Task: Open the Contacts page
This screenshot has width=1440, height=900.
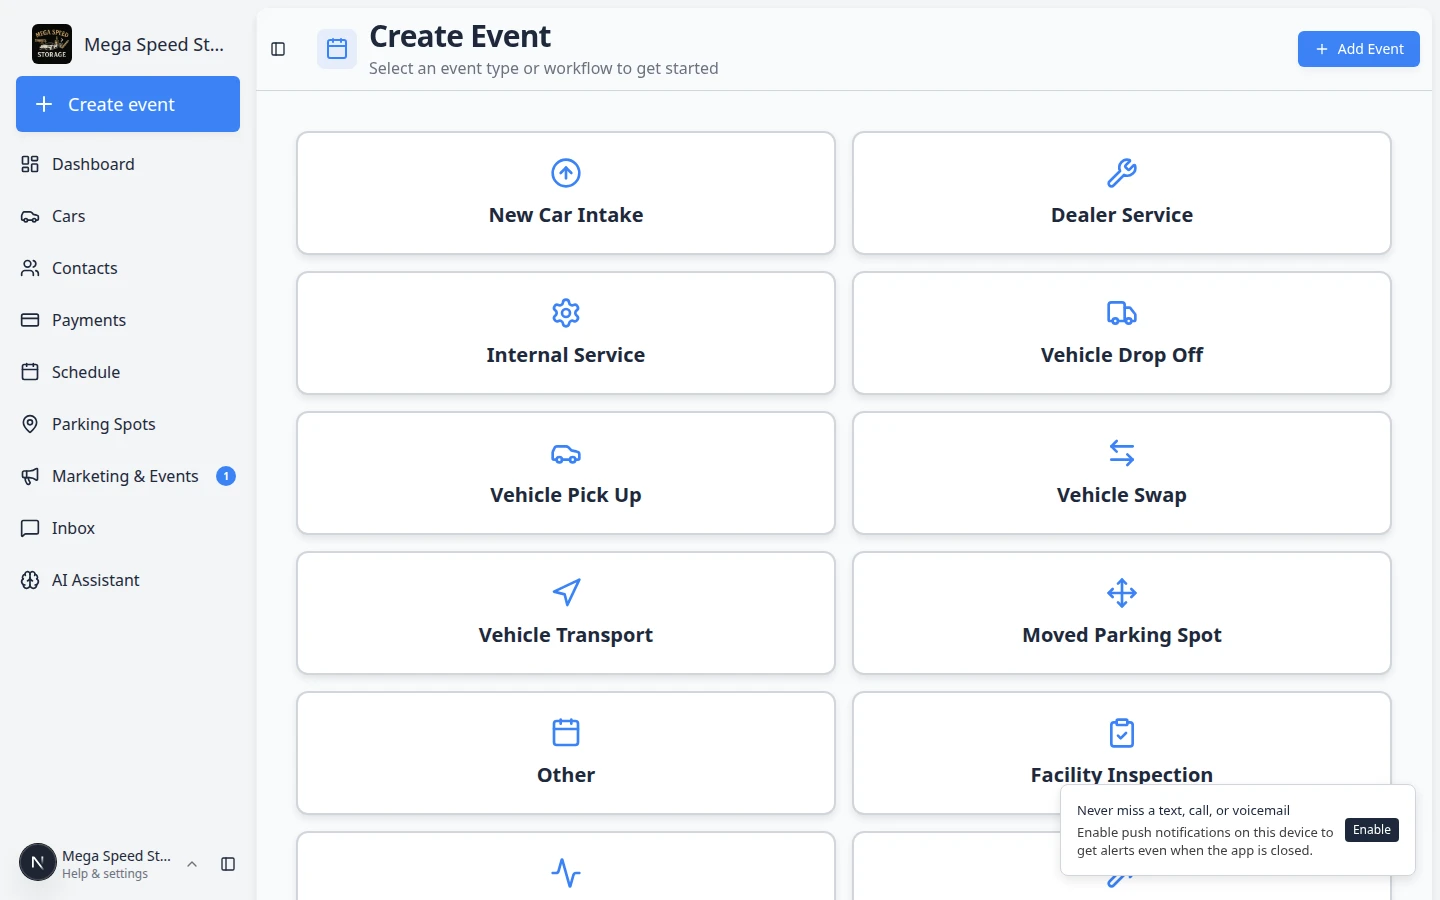Action: click(128, 268)
